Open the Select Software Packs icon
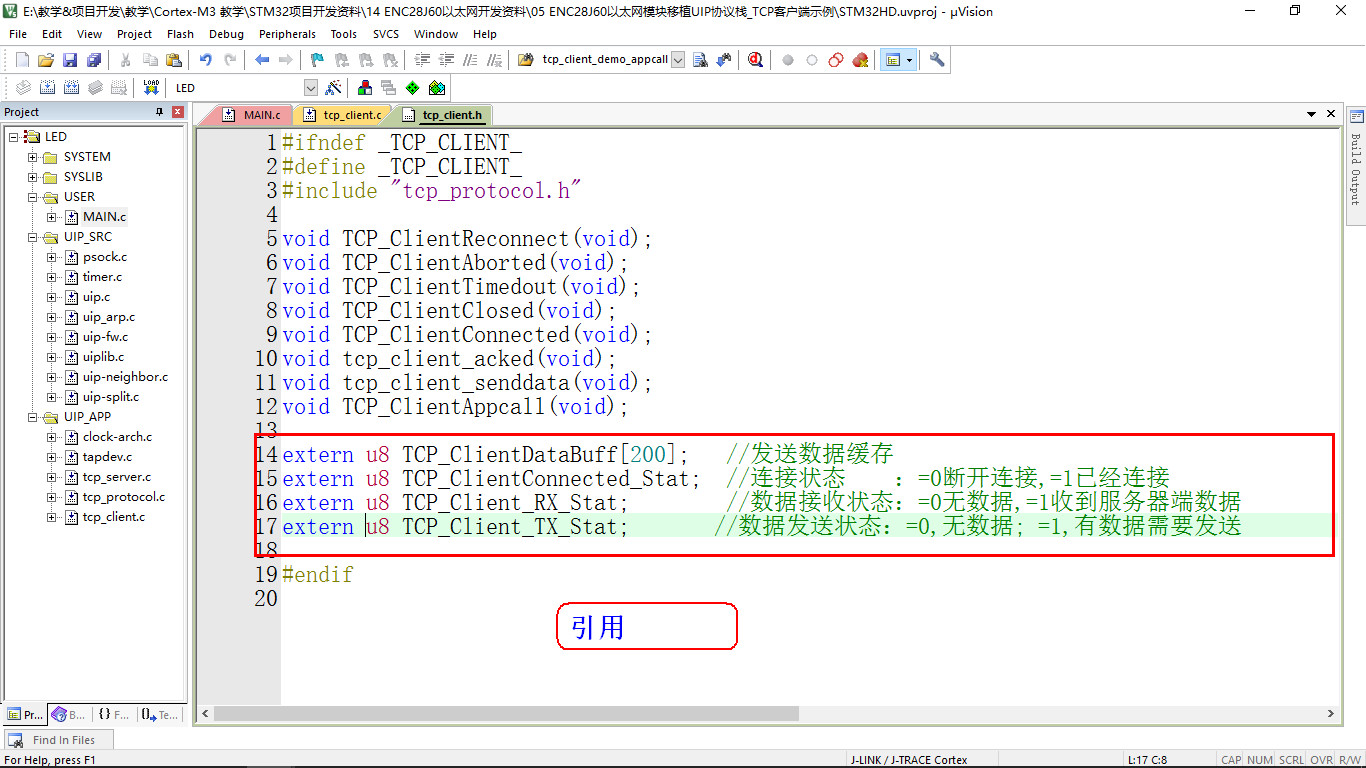Screen dimensions: 1366x768 pyautogui.click(x=436, y=88)
